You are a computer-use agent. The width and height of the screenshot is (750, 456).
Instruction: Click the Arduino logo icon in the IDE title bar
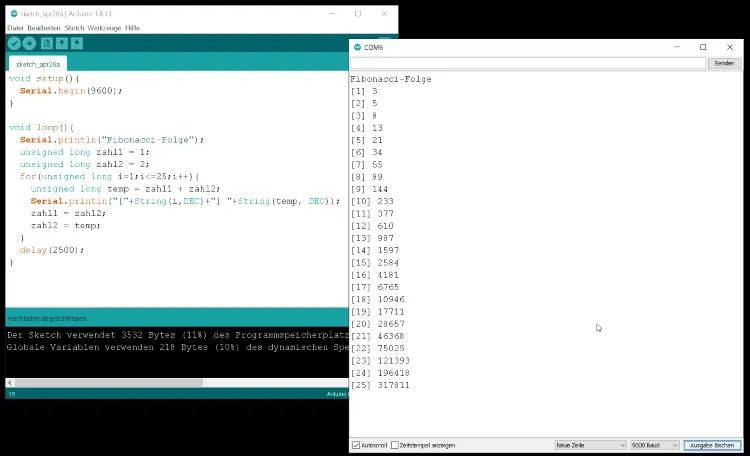click(x=14, y=14)
